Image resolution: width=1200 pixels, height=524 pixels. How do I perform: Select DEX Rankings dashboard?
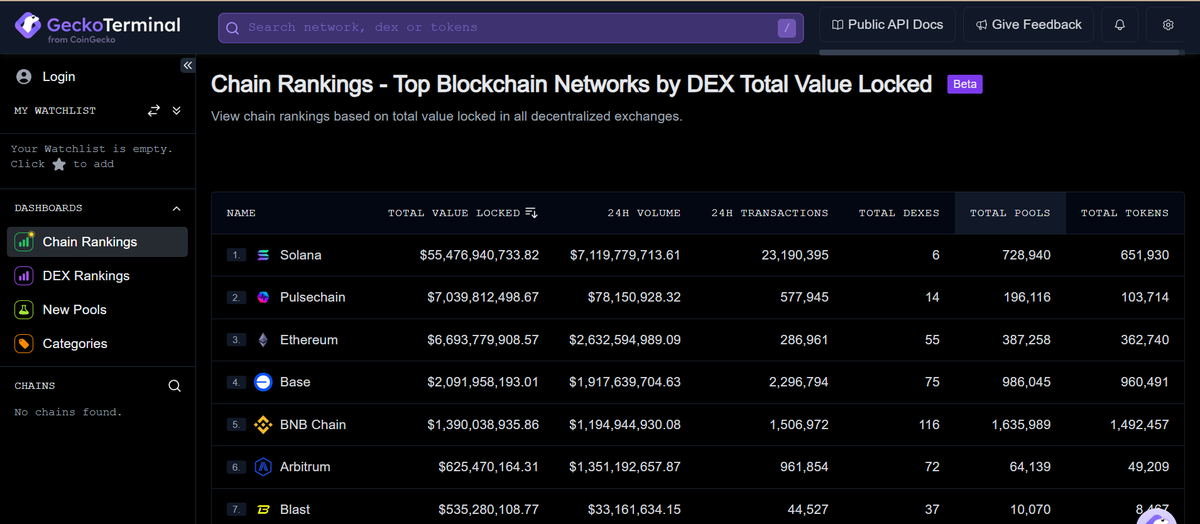pyautogui.click(x=97, y=276)
